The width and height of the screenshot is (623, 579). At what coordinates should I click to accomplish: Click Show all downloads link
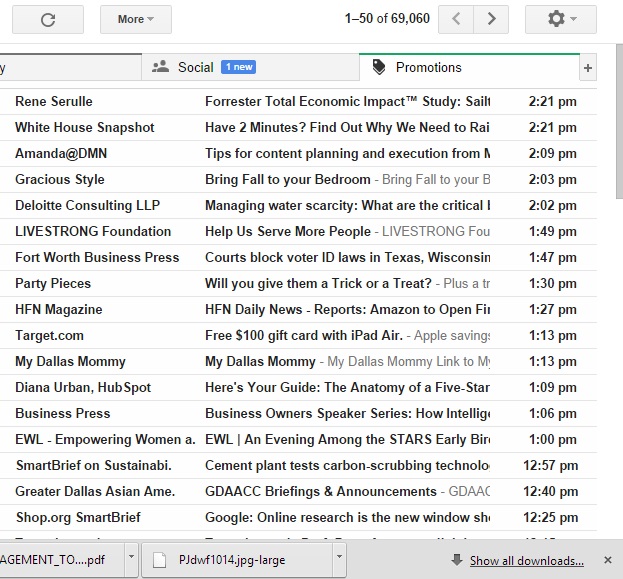coord(526,561)
